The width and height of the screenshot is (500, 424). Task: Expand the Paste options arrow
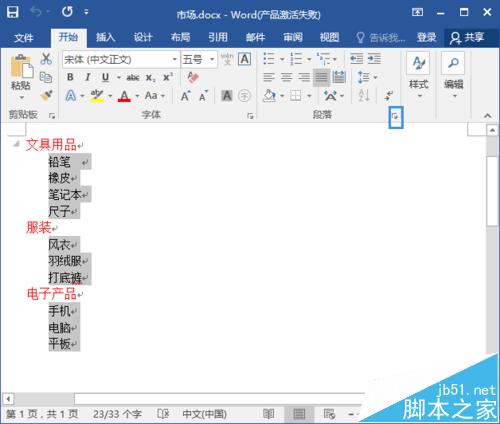pos(22,97)
